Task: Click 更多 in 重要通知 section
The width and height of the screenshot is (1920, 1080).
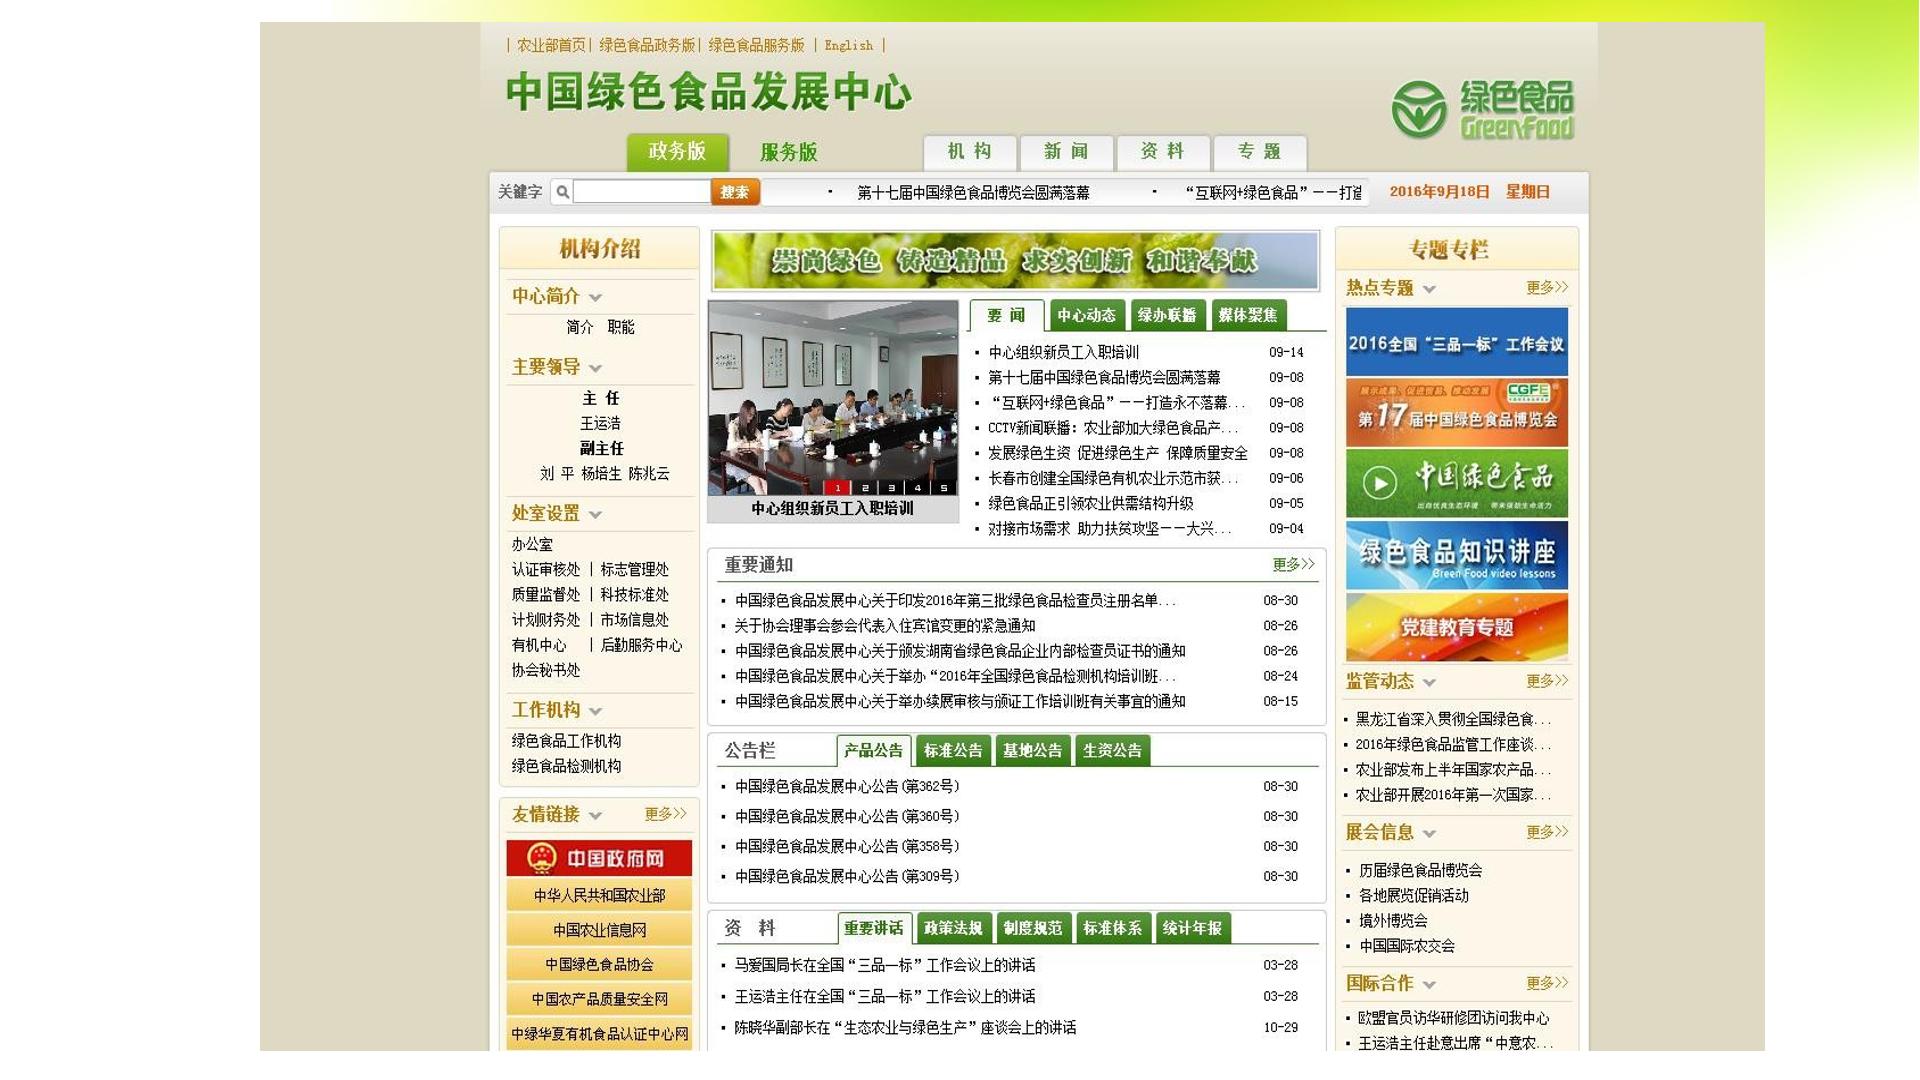Action: click(1293, 565)
